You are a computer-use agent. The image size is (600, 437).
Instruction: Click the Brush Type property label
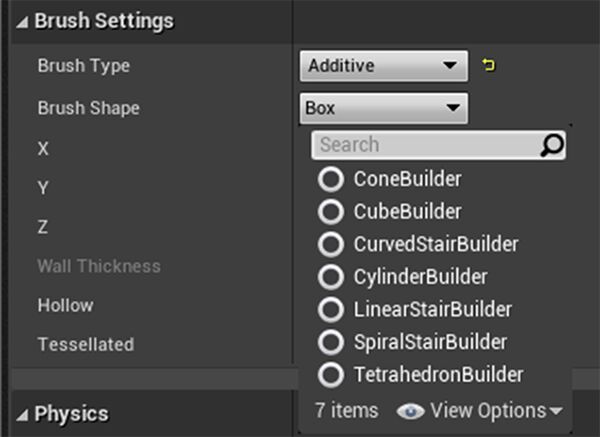(x=84, y=66)
